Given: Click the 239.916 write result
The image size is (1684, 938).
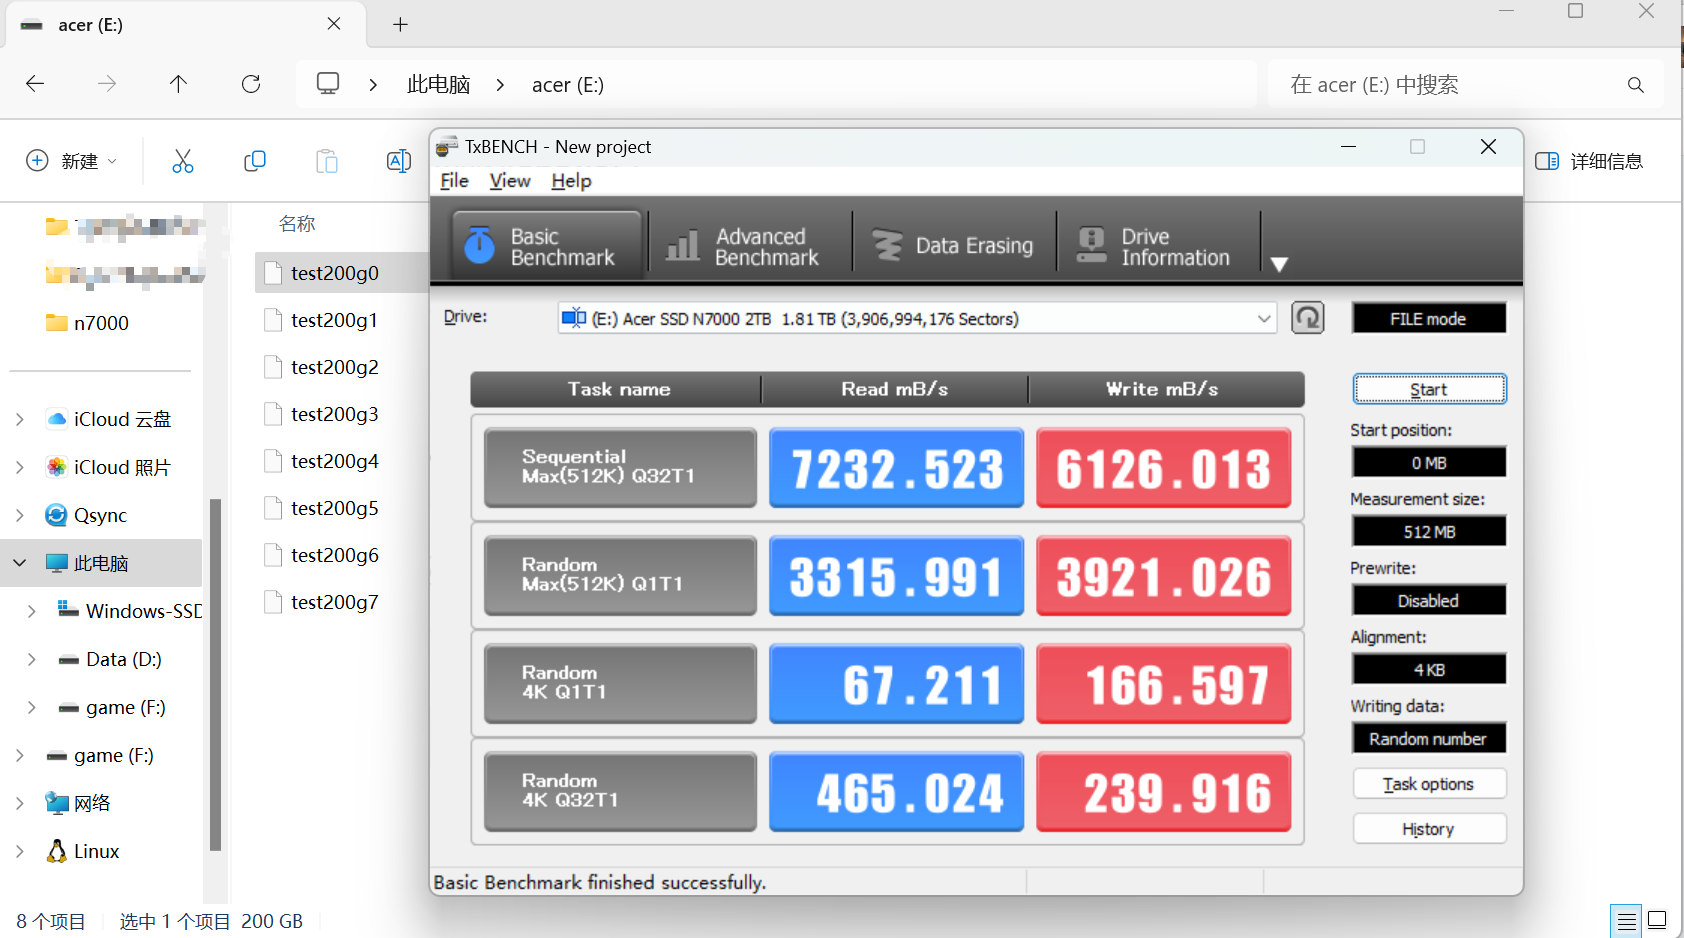Looking at the screenshot, I should point(1164,792).
